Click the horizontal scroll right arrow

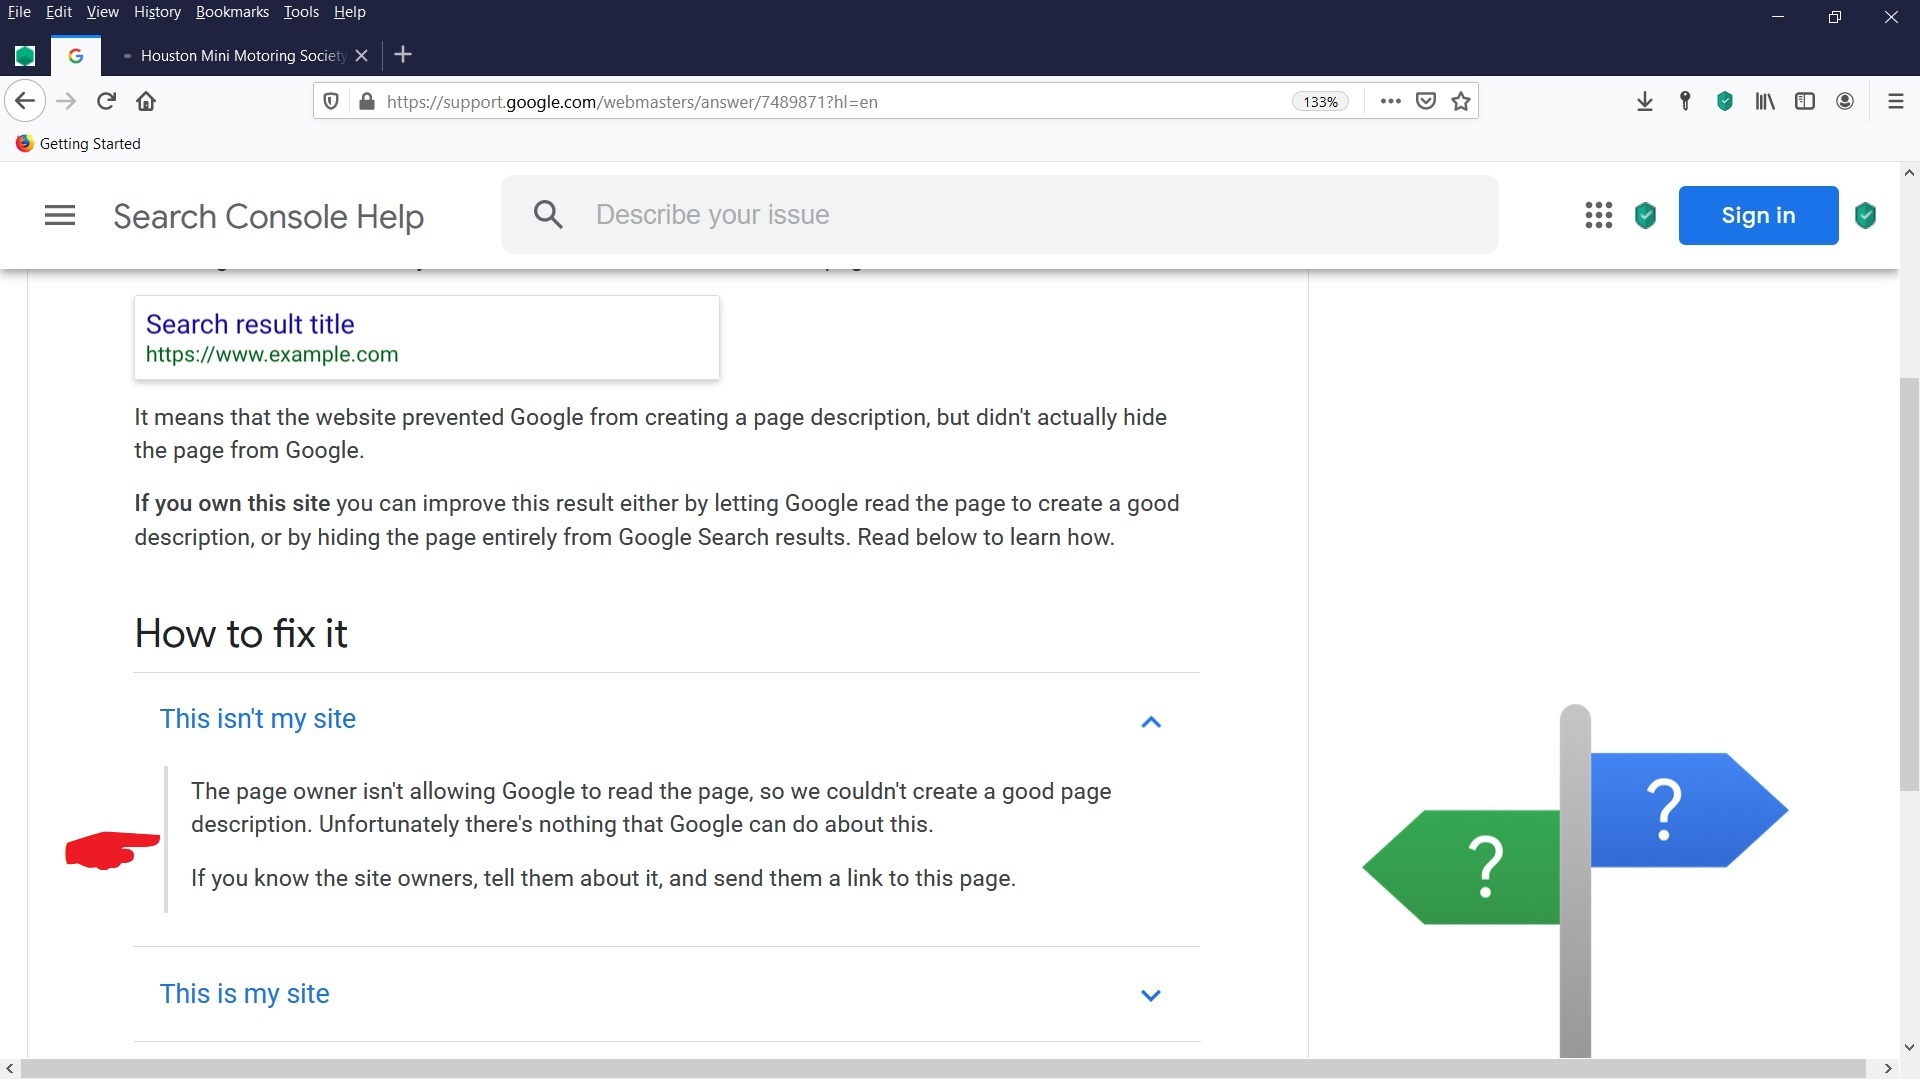point(1888,1068)
